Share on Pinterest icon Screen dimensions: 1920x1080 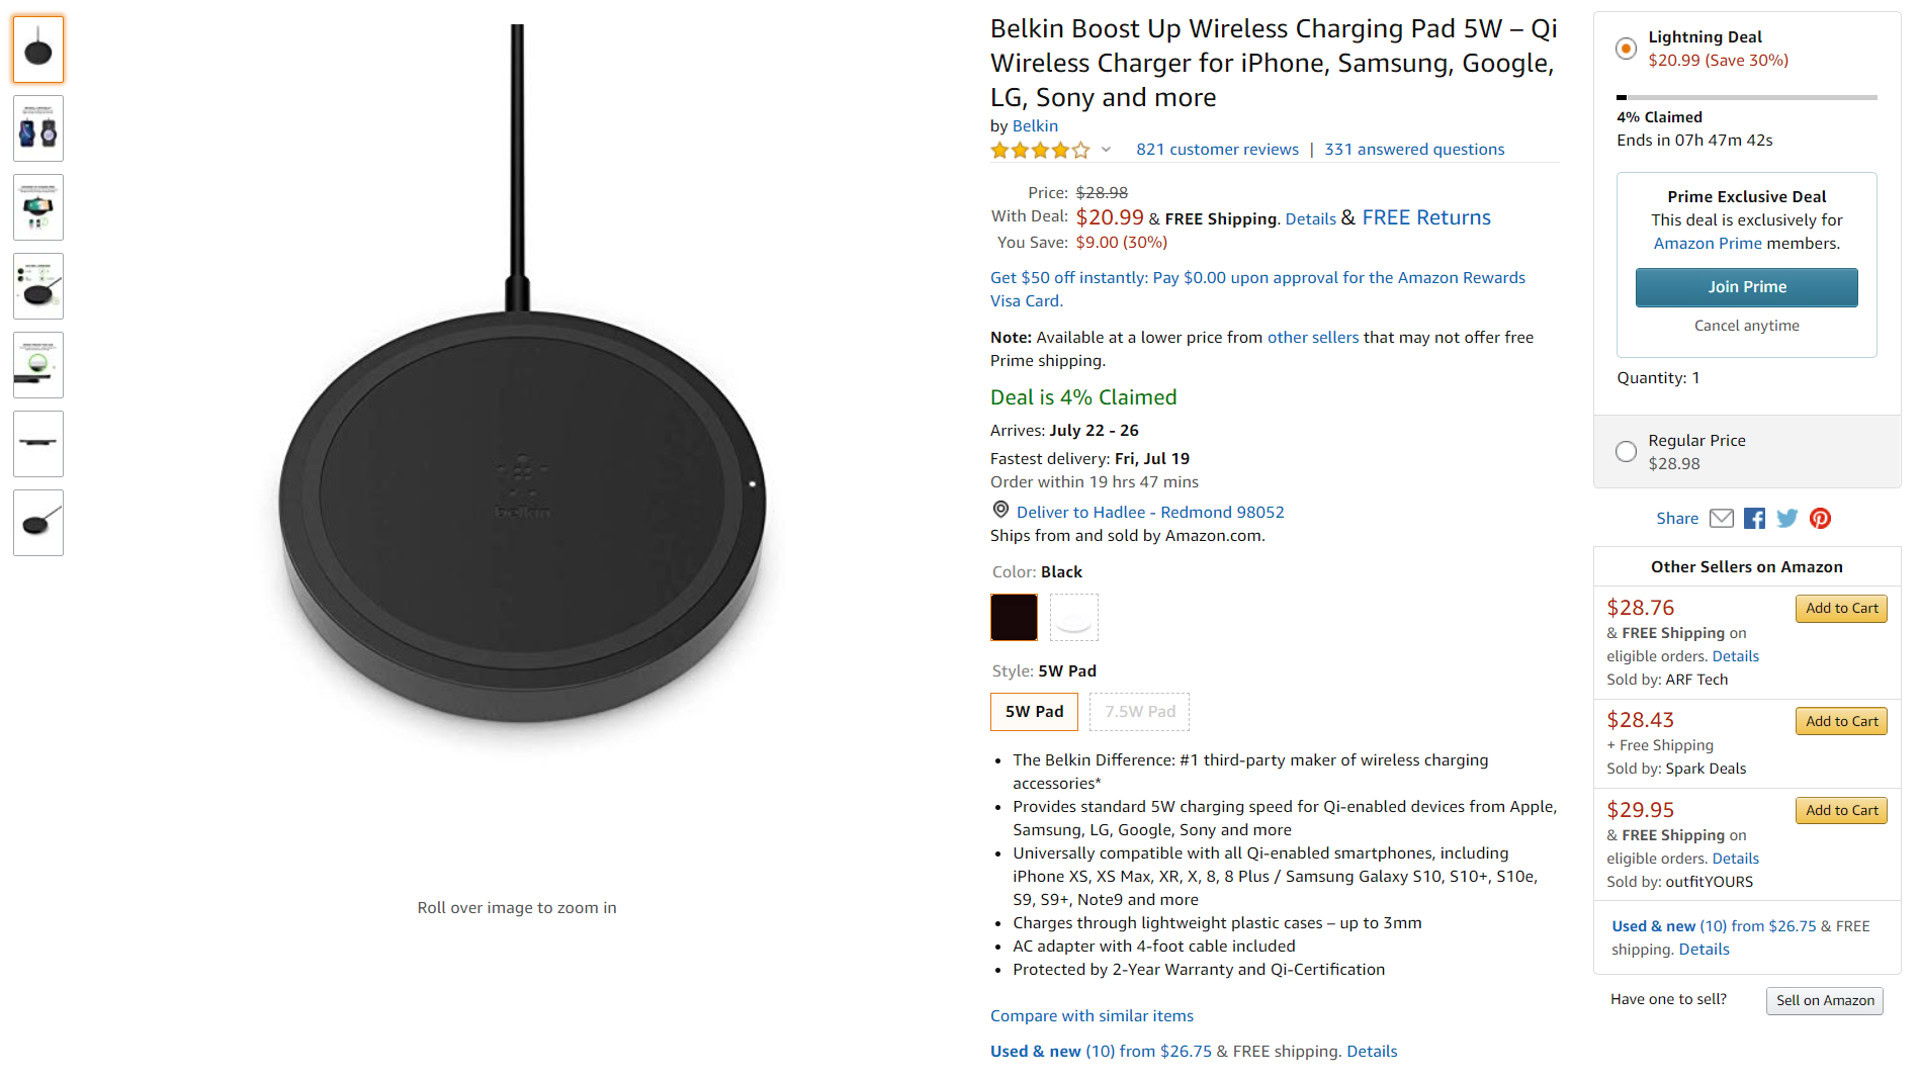(x=1820, y=518)
